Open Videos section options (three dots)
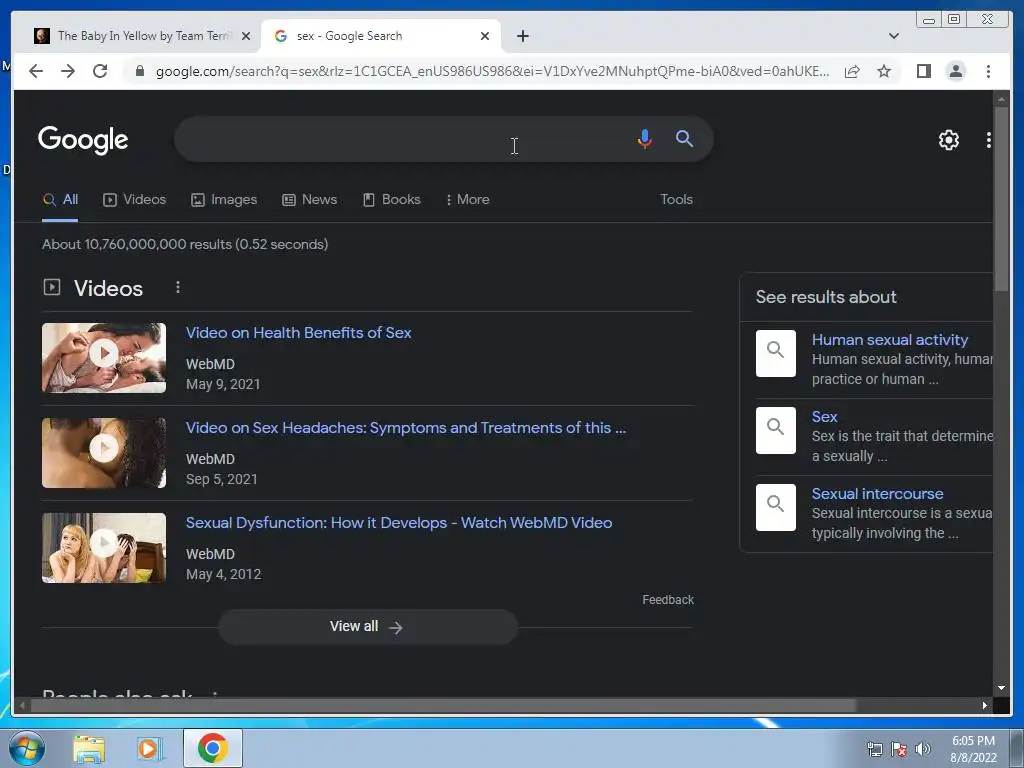1024x768 pixels. tap(178, 287)
